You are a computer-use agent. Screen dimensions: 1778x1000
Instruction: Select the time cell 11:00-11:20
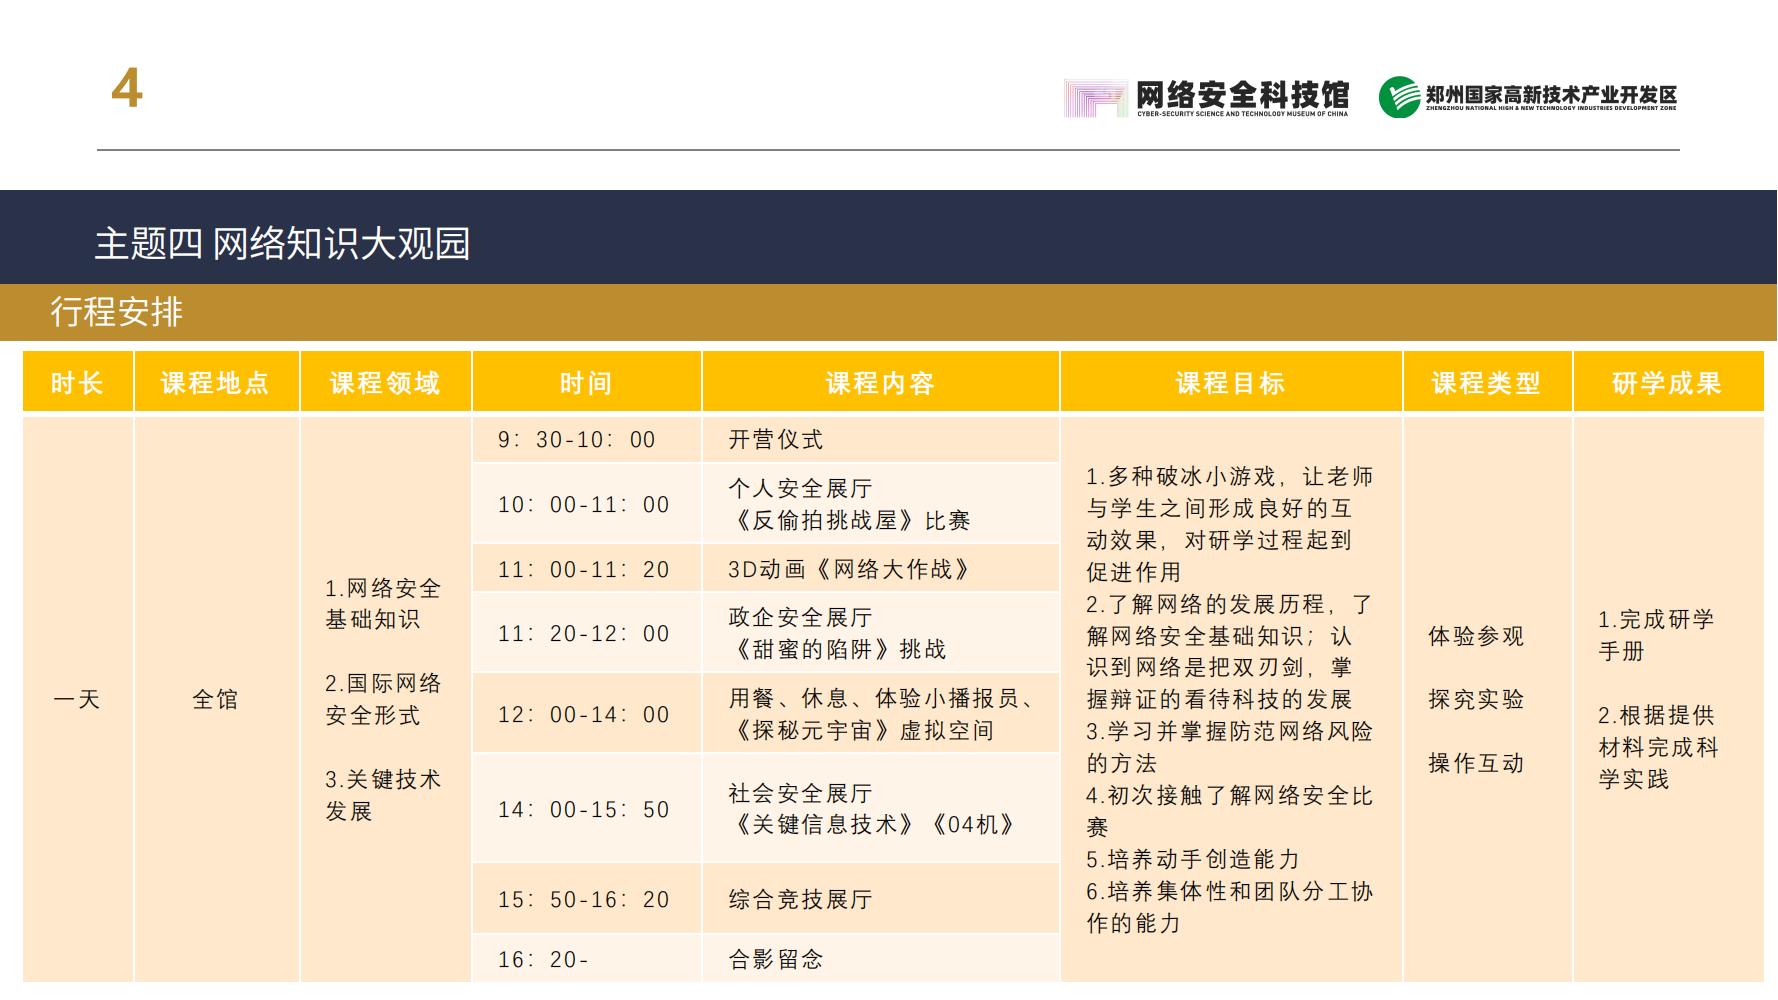(586, 569)
